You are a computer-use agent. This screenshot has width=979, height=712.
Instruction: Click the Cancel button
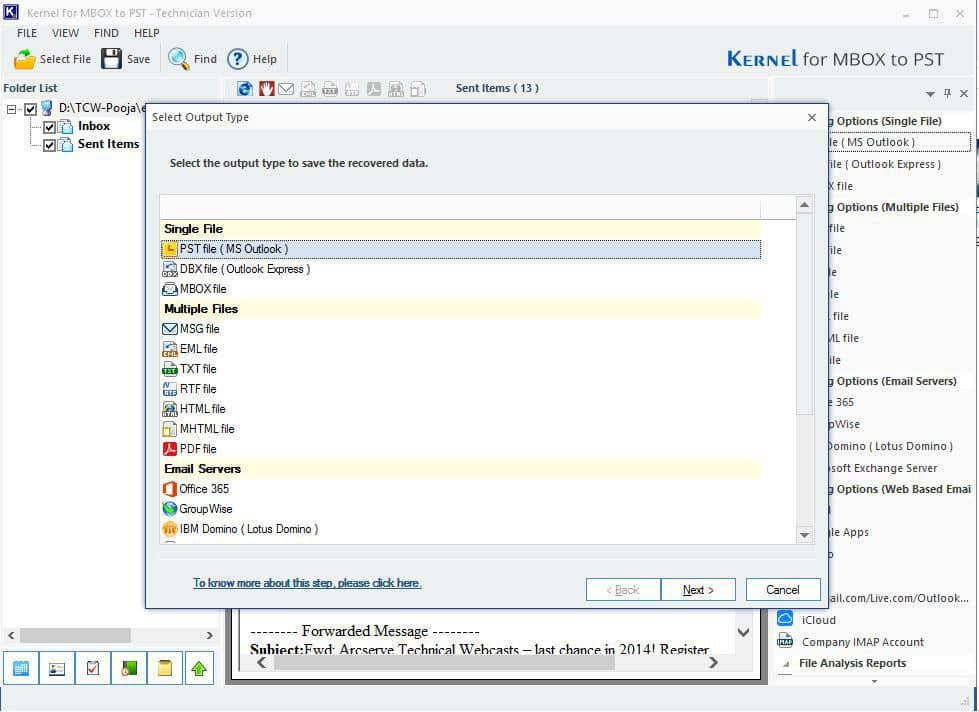pyautogui.click(x=783, y=590)
